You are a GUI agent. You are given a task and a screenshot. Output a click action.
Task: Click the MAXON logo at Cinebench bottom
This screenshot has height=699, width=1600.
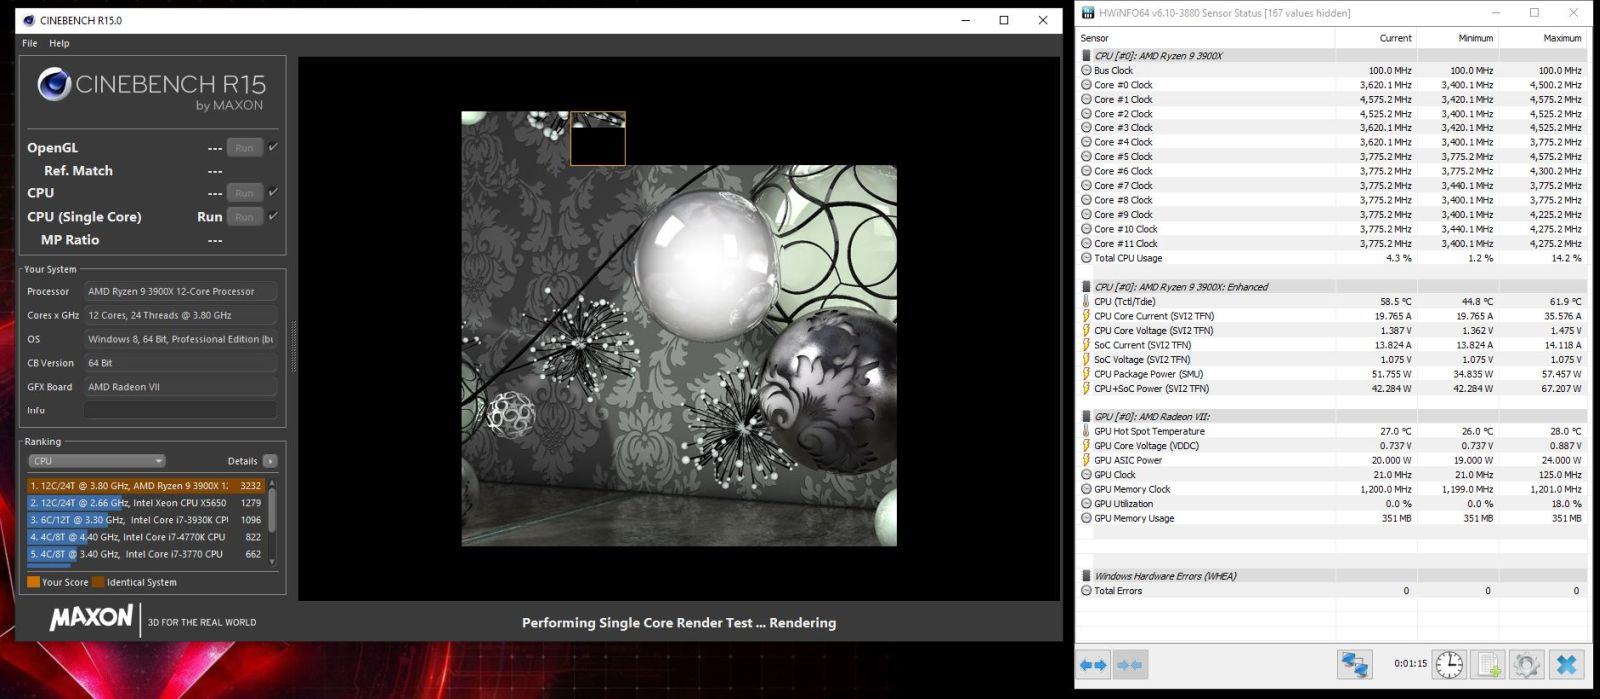[91, 618]
